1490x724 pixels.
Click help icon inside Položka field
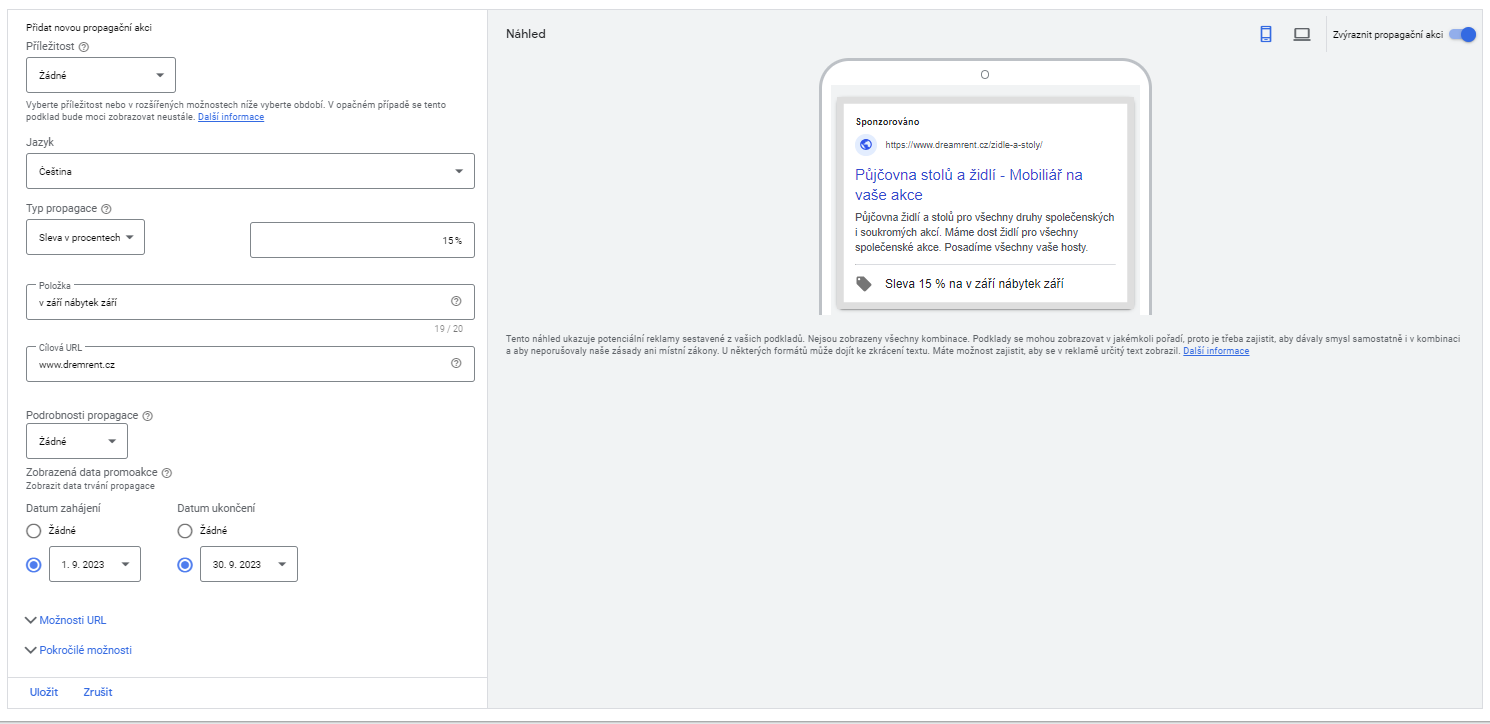456,301
